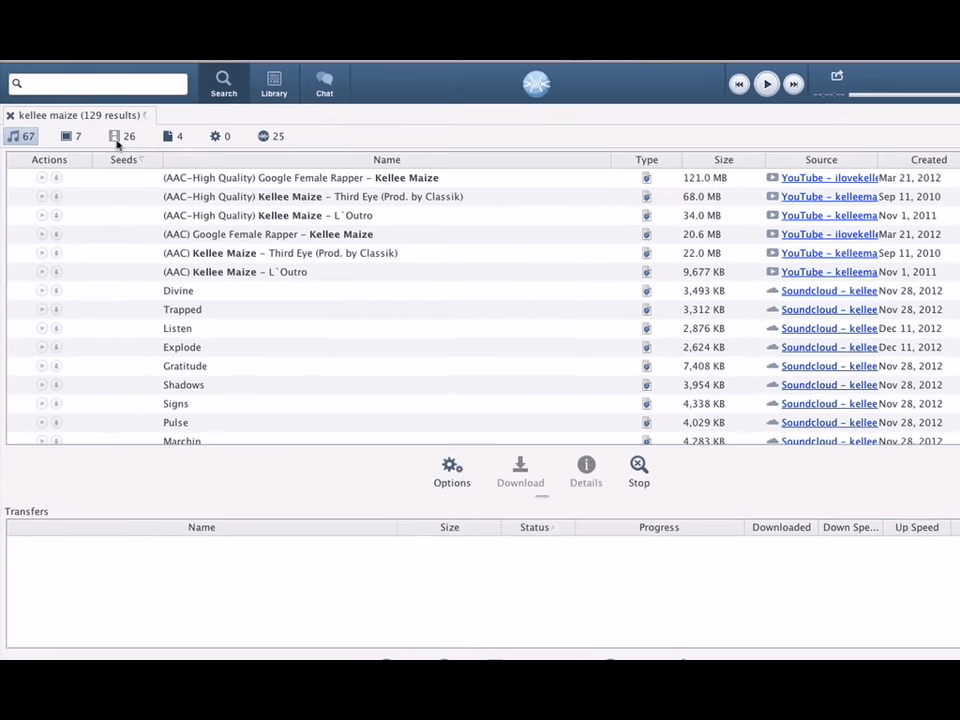Open the Search view in the toolbar
Screen dimensions: 960x720
223,83
